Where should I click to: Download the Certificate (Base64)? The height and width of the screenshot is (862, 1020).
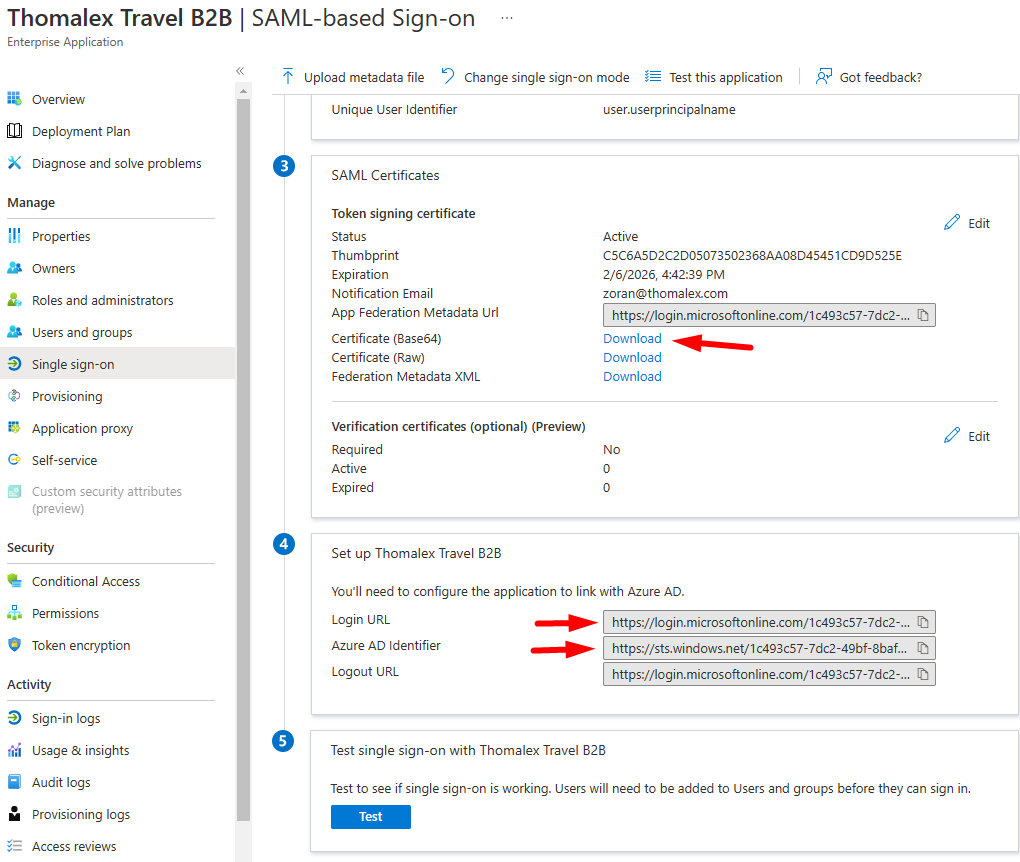coord(632,338)
